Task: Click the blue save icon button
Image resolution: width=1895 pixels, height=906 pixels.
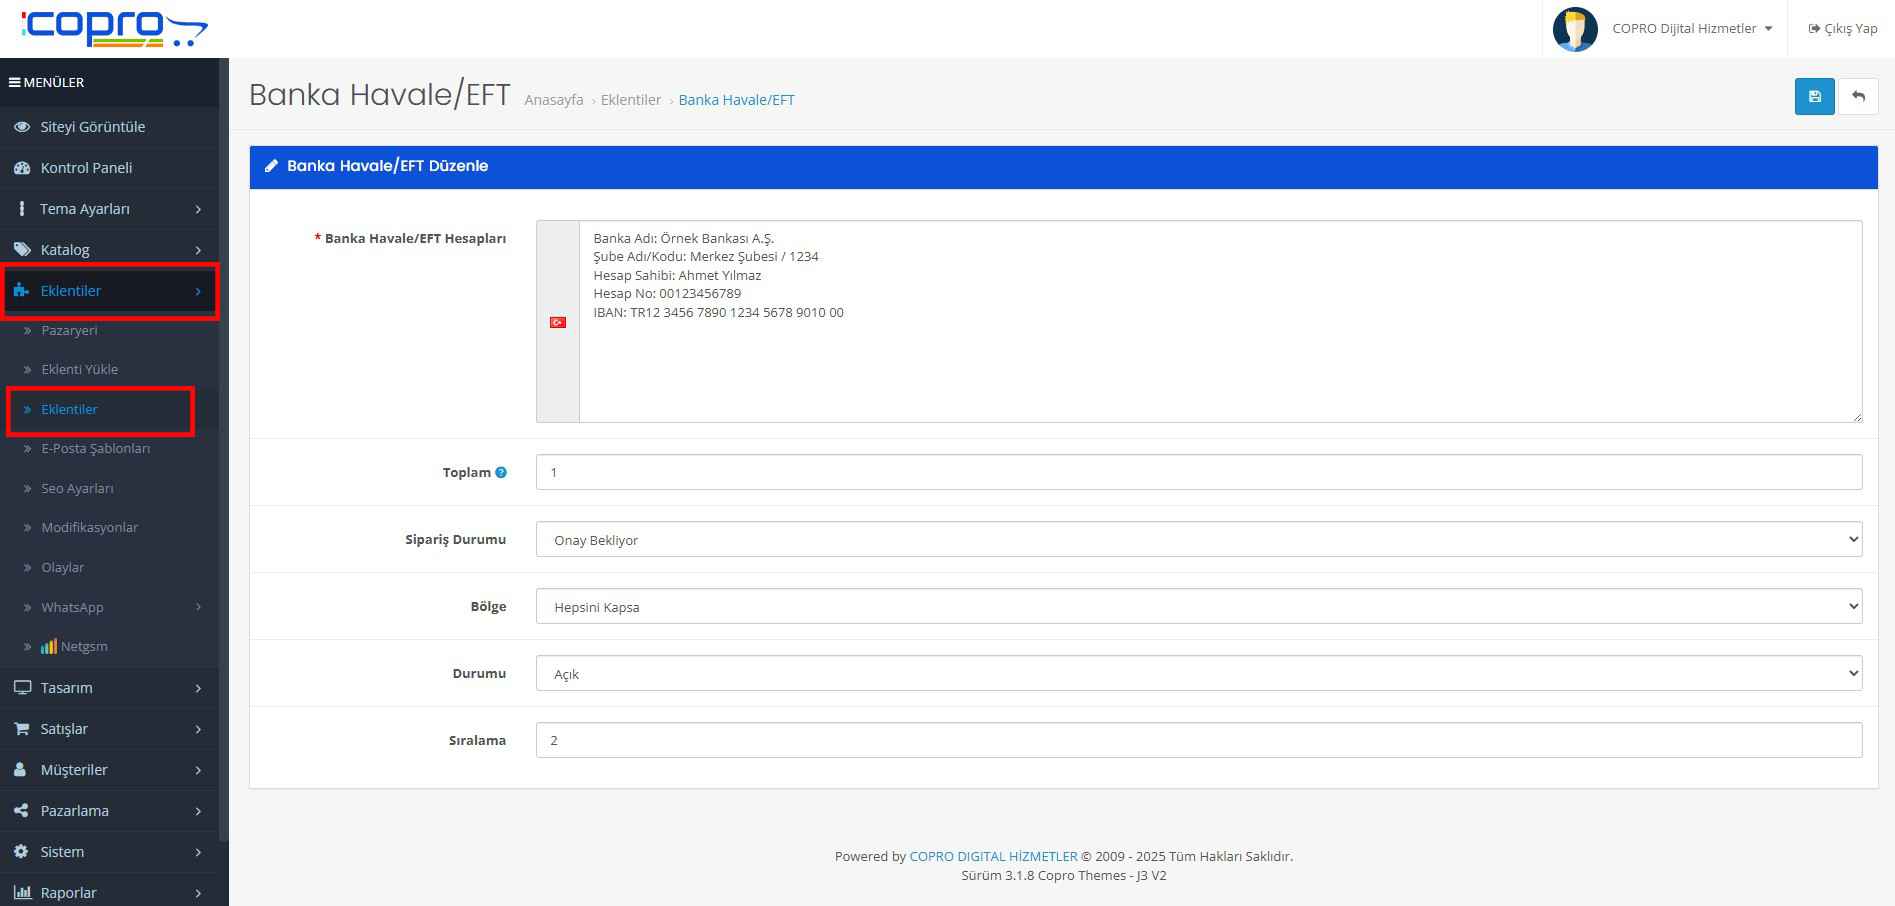Action: tap(1814, 97)
